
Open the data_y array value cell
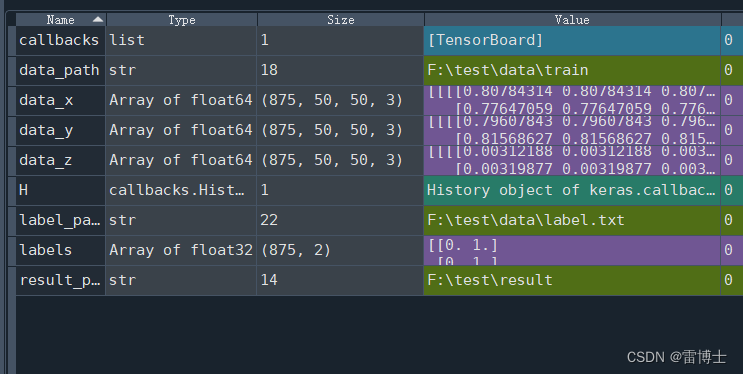click(x=572, y=130)
